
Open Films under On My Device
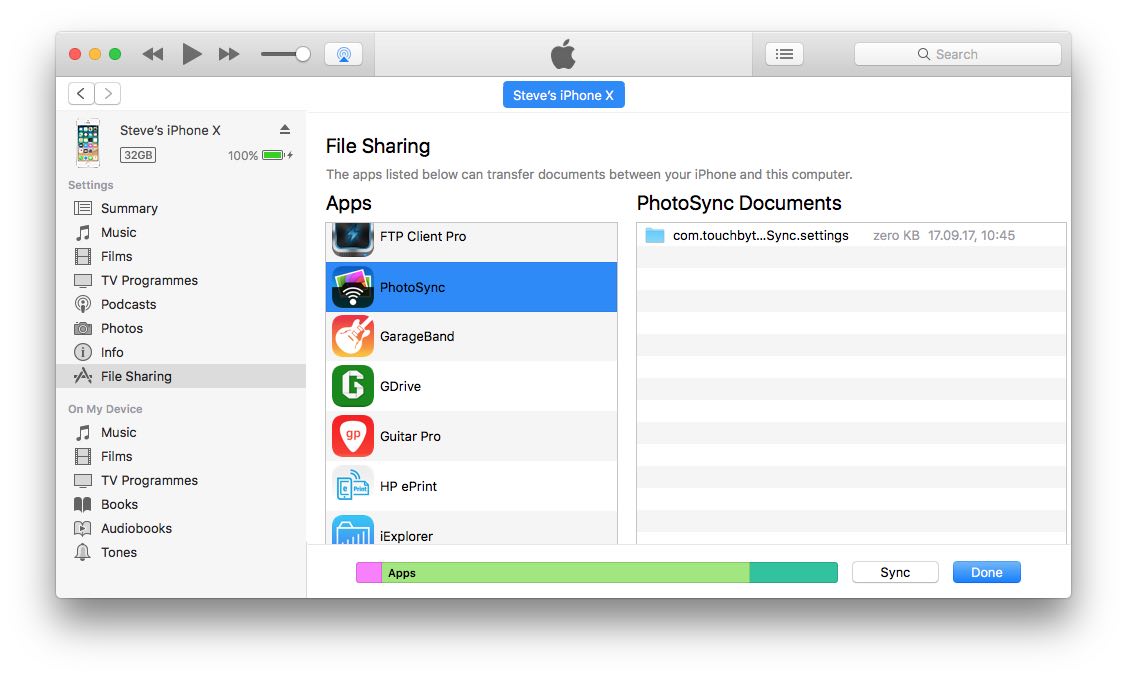pyautogui.click(x=180, y=456)
